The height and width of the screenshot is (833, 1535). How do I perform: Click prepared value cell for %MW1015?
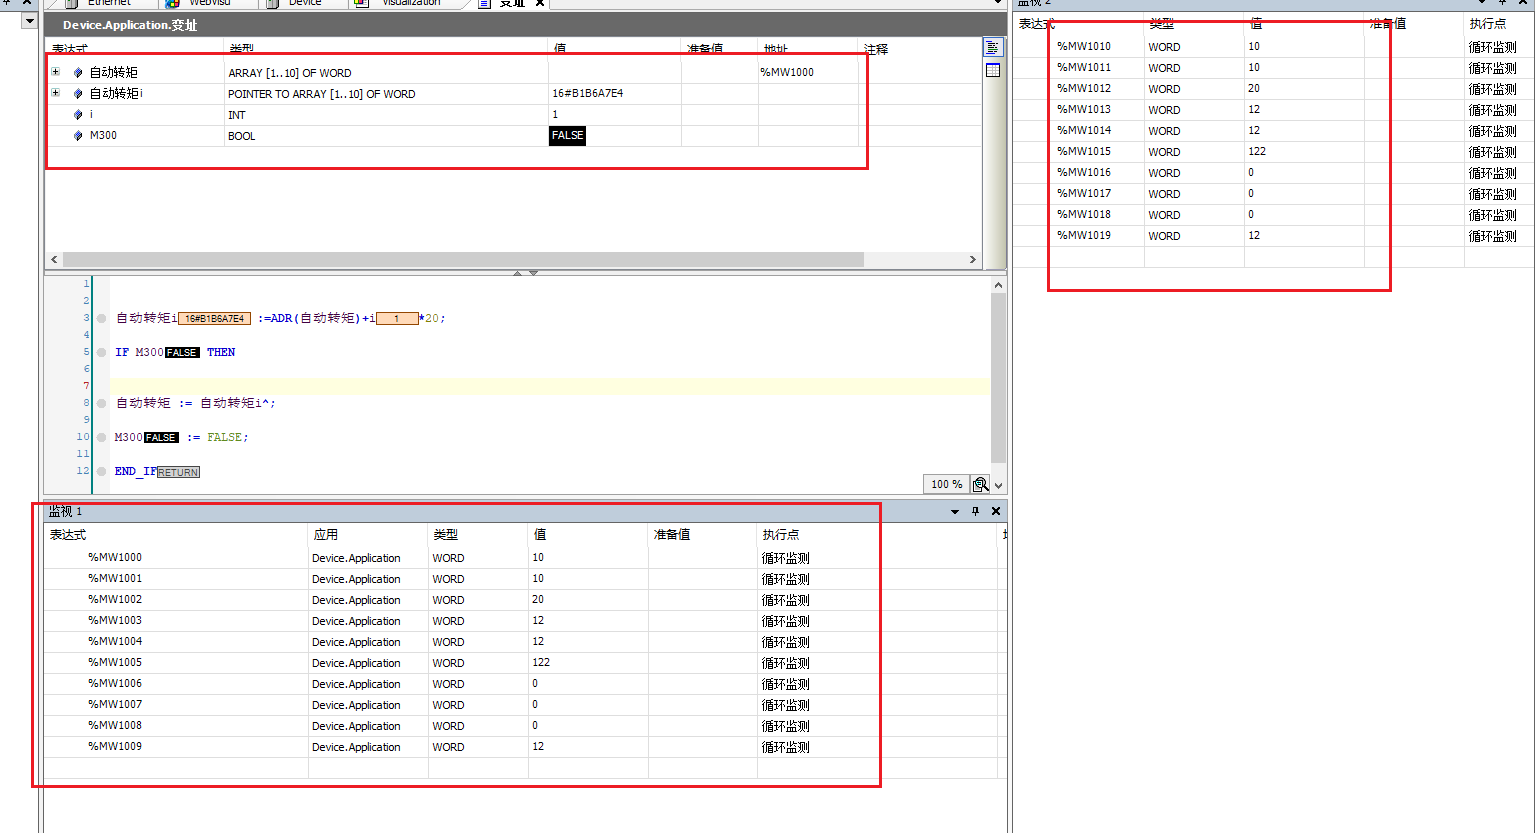point(1413,152)
